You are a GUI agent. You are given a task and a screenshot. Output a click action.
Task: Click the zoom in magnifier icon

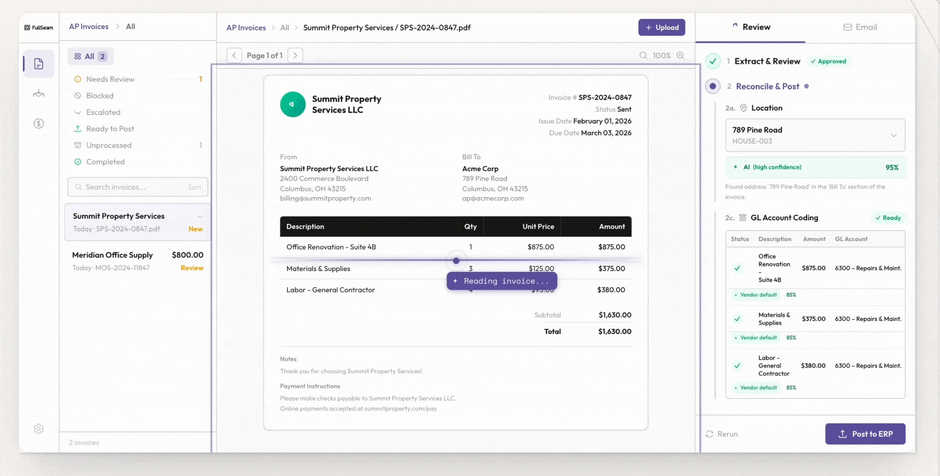pos(680,55)
